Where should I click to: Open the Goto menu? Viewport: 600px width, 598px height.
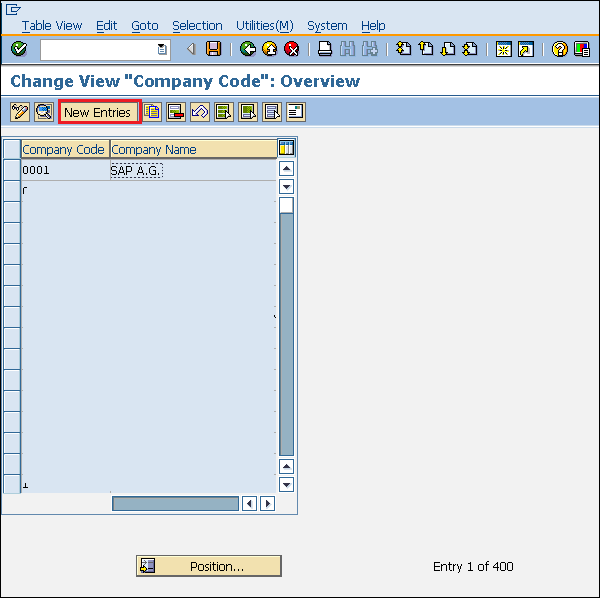[145, 26]
